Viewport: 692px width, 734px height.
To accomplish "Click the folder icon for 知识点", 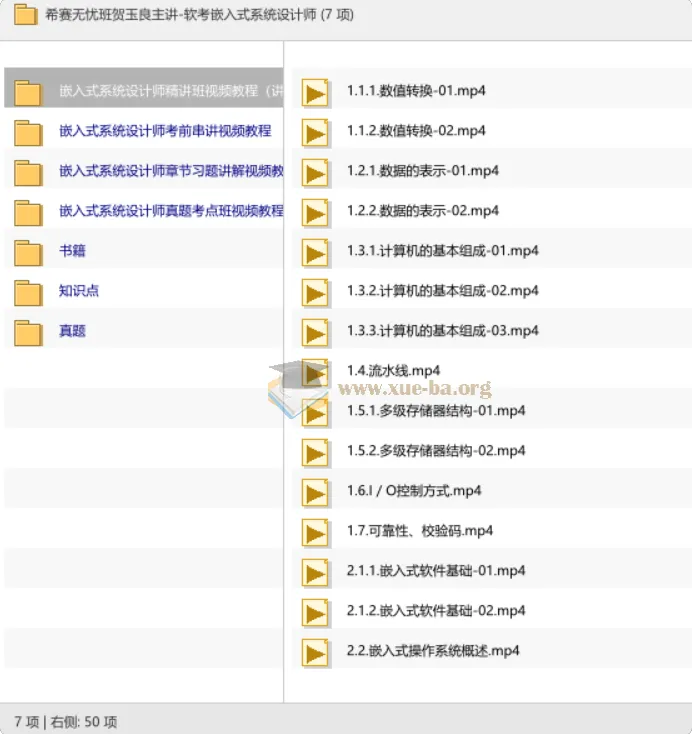I will 28,293.
